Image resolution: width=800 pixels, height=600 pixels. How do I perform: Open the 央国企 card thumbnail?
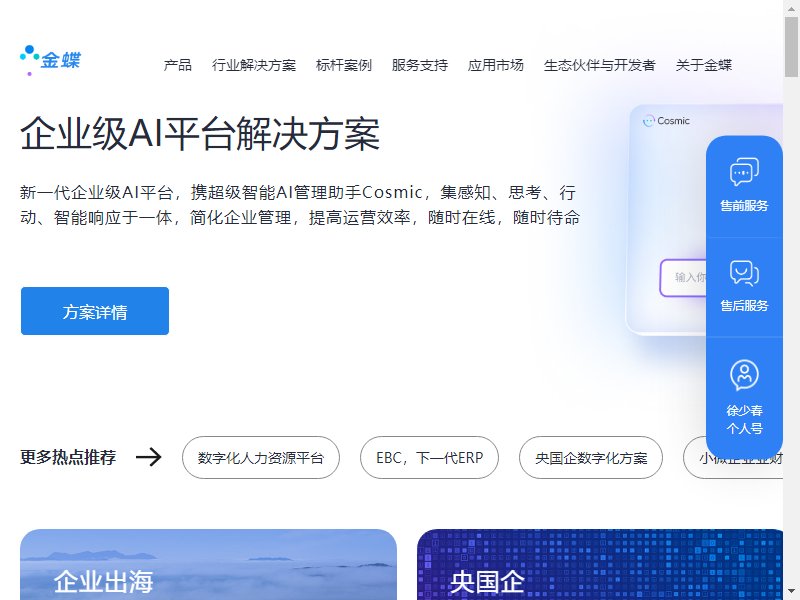[x=600, y=564]
